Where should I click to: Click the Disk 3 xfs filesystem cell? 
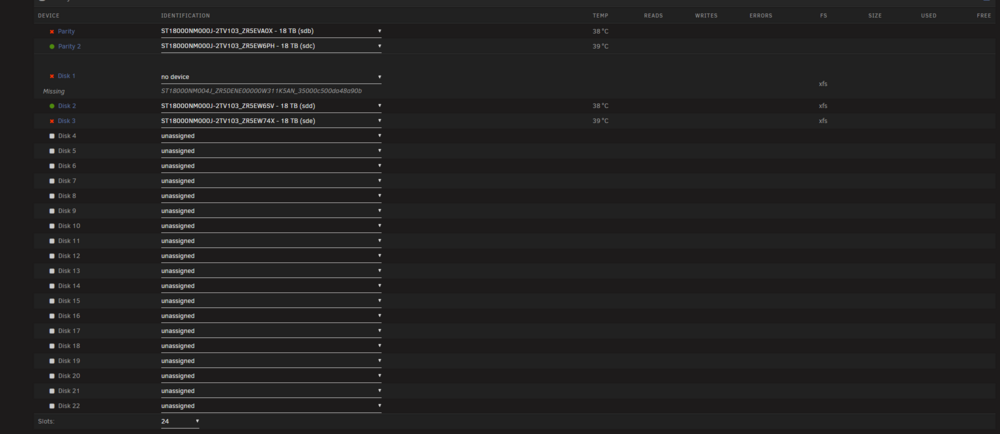(823, 121)
